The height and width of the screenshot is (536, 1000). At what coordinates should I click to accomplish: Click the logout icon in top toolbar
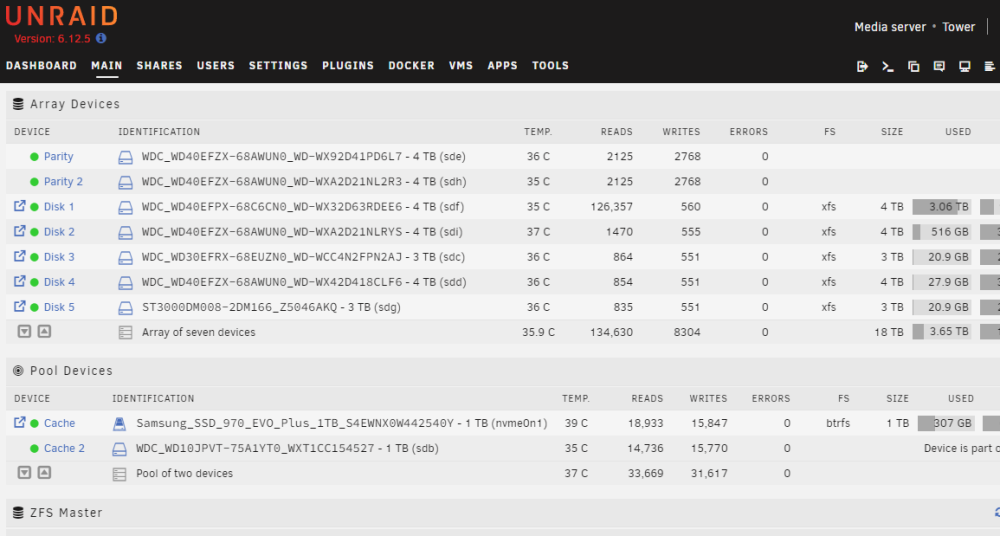click(862, 66)
